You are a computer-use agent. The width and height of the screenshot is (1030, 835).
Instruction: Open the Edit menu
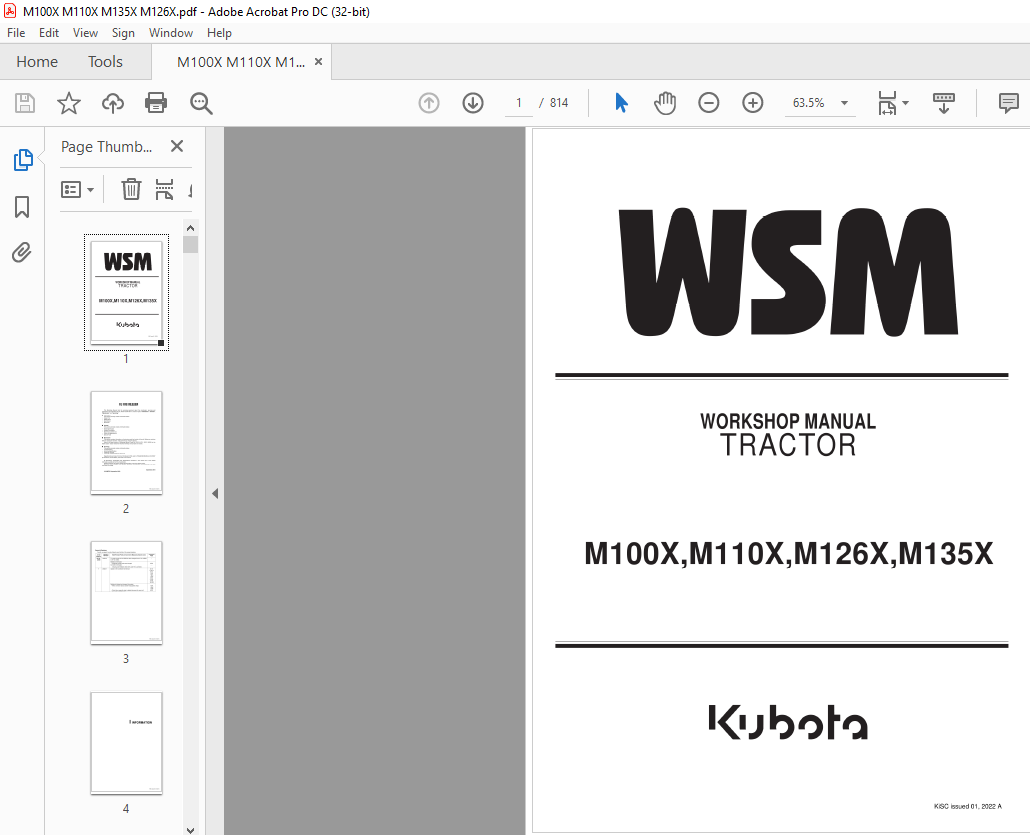49,33
